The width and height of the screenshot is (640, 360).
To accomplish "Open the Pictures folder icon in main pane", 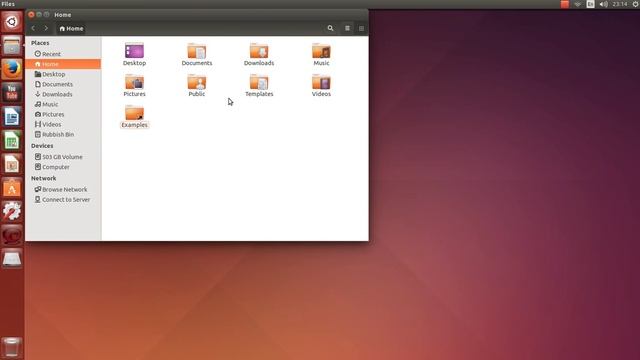I will point(134,82).
